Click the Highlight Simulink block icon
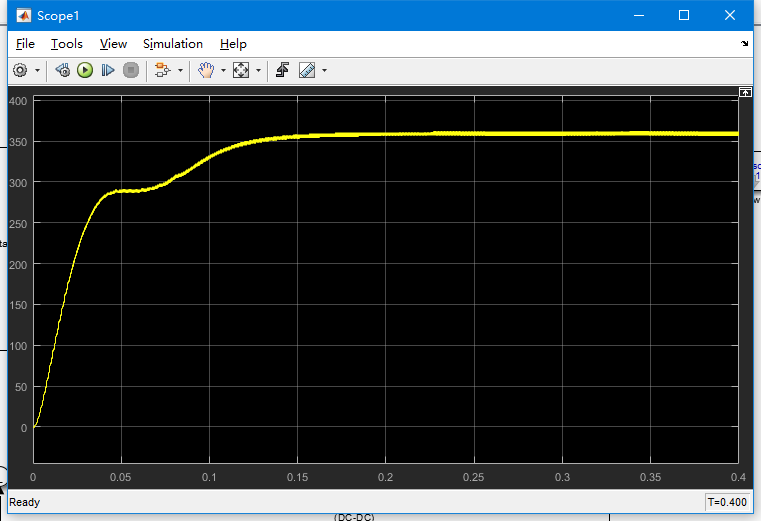The height and width of the screenshot is (521, 761). click(x=162, y=71)
